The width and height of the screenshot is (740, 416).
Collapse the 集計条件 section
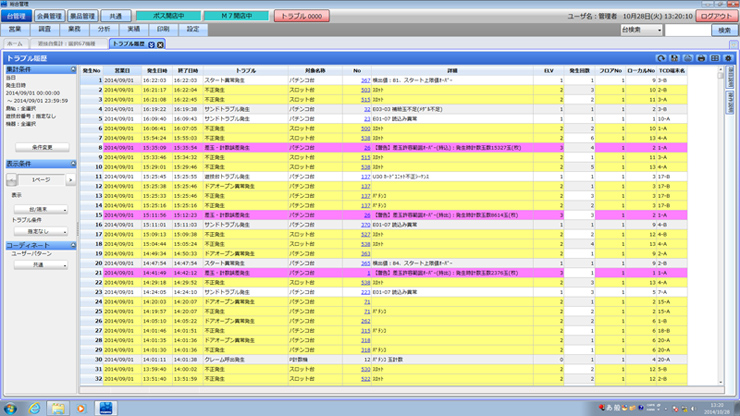73,69
